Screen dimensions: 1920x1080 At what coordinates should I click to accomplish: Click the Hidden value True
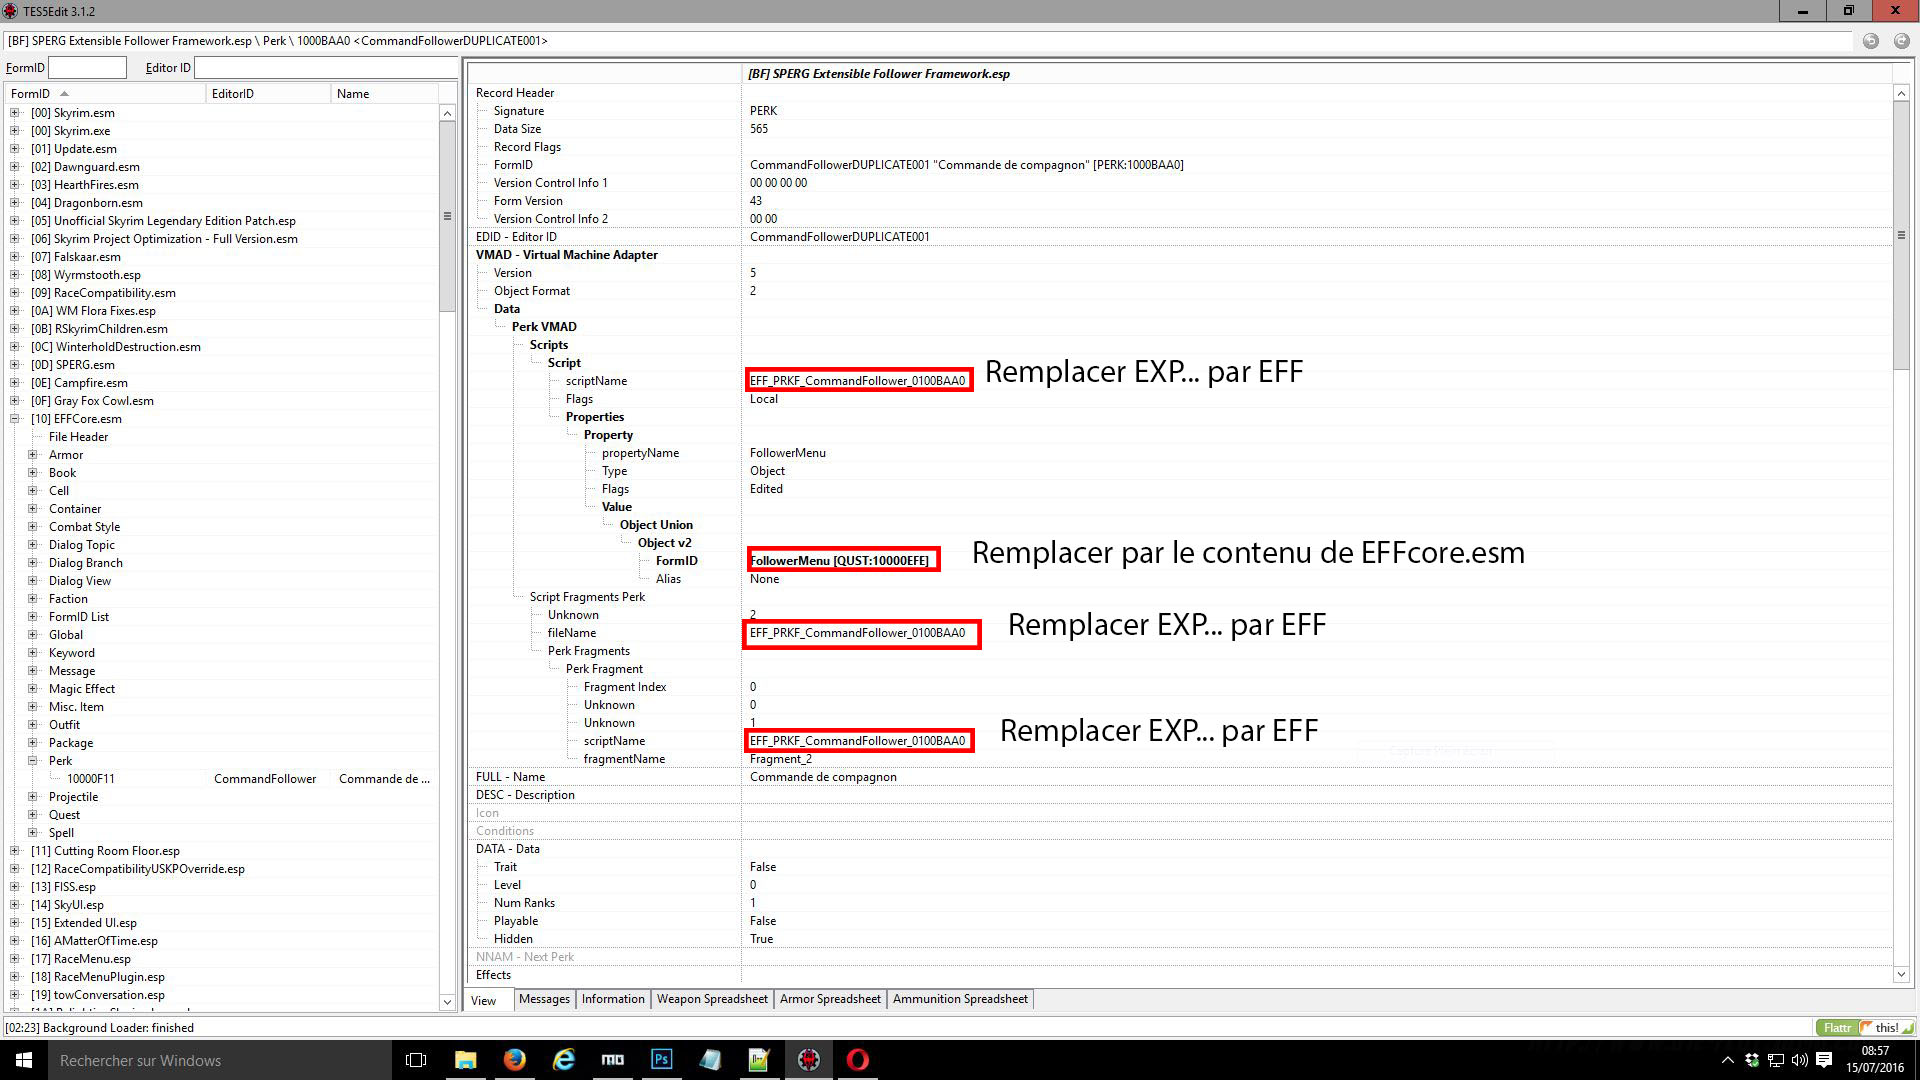pyautogui.click(x=761, y=939)
